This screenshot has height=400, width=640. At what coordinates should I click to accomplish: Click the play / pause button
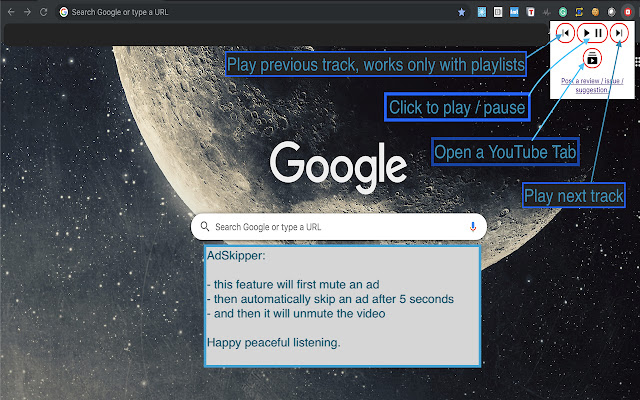tap(592, 33)
